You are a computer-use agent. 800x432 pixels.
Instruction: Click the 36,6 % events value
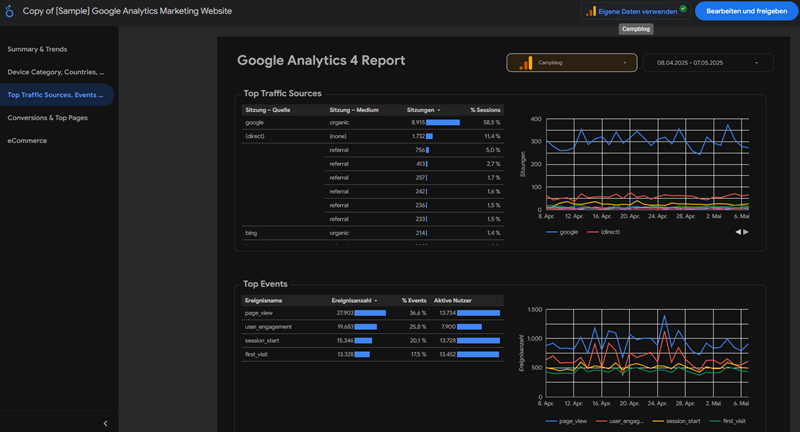coord(418,313)
